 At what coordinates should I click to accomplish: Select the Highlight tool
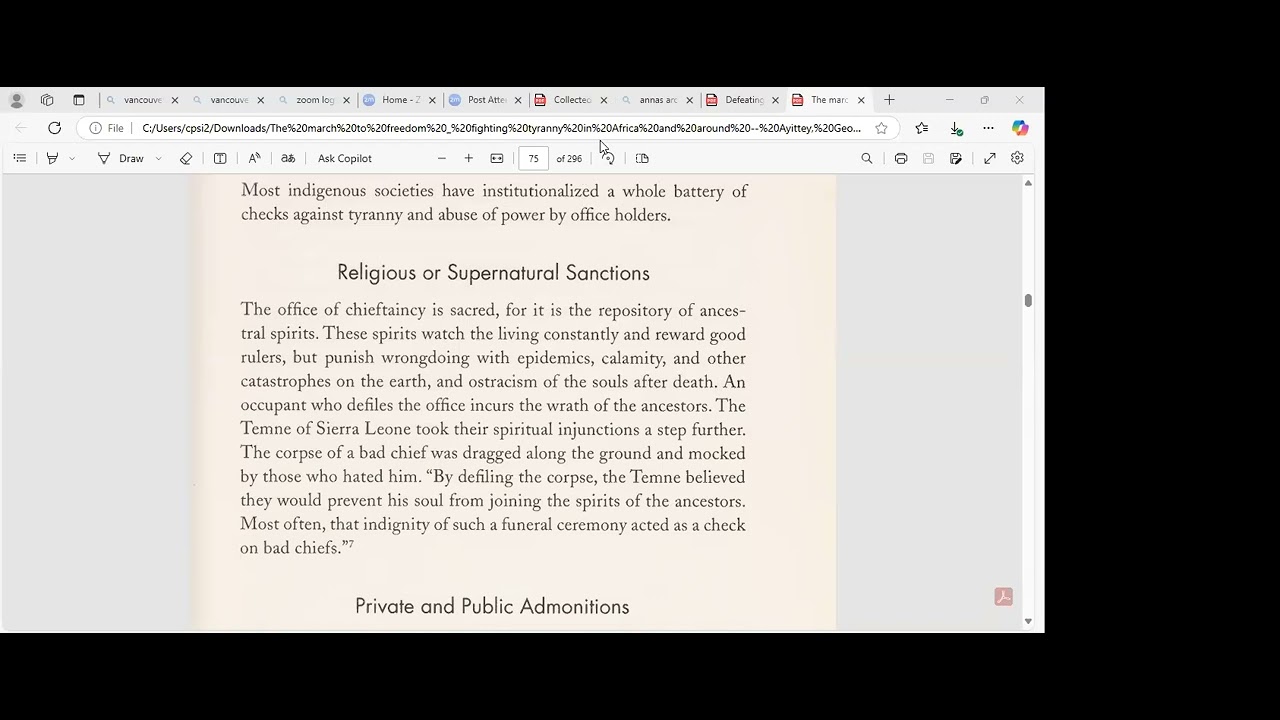click(52, 158)
